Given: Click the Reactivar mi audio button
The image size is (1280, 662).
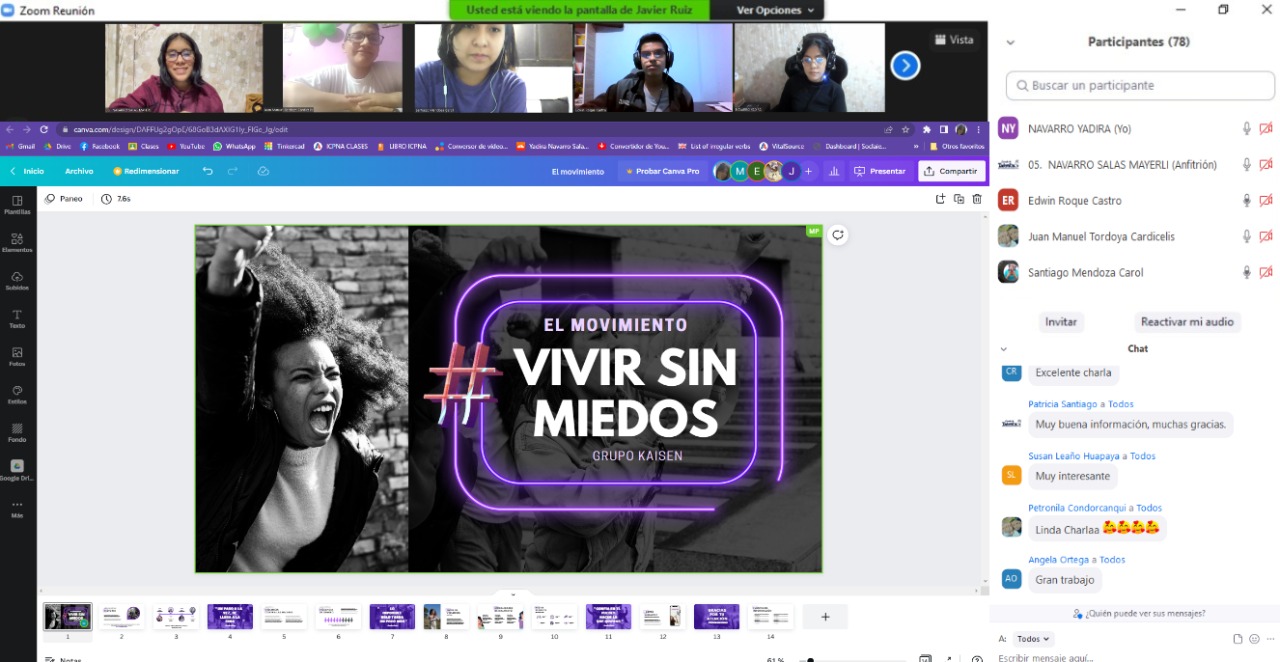Looking at the screenshot, I should point(1187,322).
